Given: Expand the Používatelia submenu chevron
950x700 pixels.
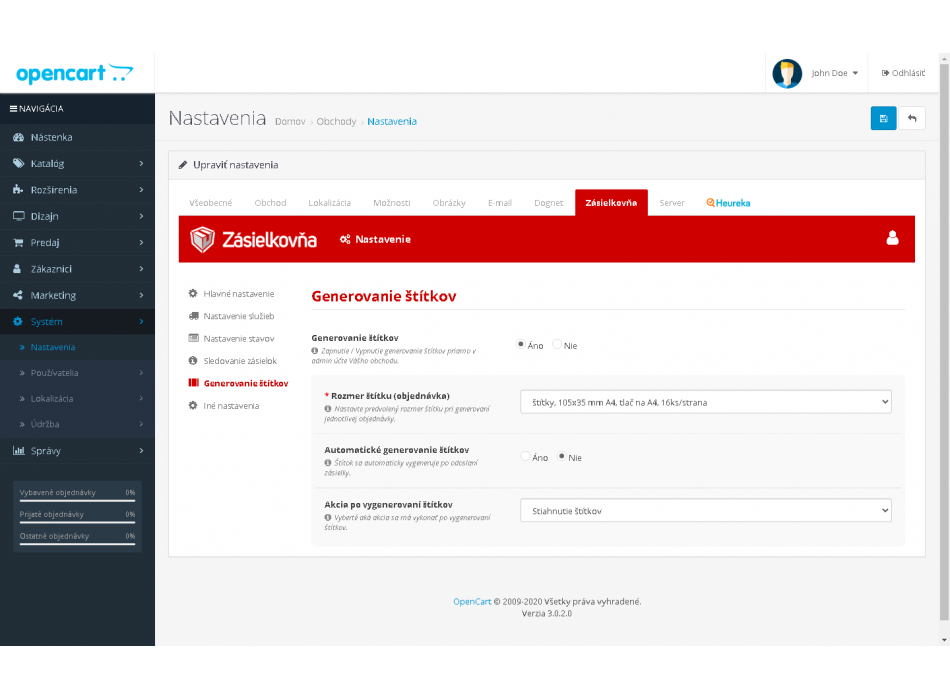Looking at the screenshot, I should click(x=141, y=373).
